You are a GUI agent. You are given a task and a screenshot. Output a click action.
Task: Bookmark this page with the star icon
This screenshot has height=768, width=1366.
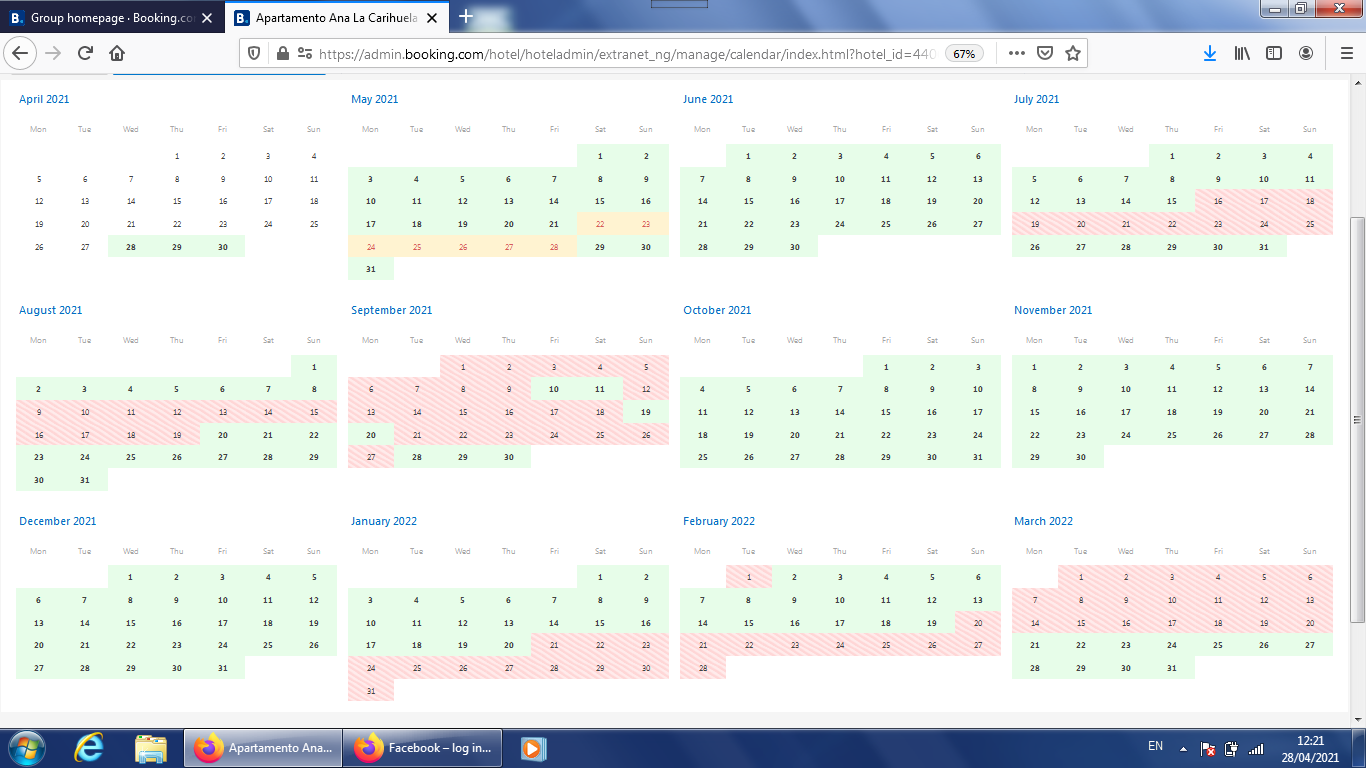pyautogui.click(x=1073, y=54)
